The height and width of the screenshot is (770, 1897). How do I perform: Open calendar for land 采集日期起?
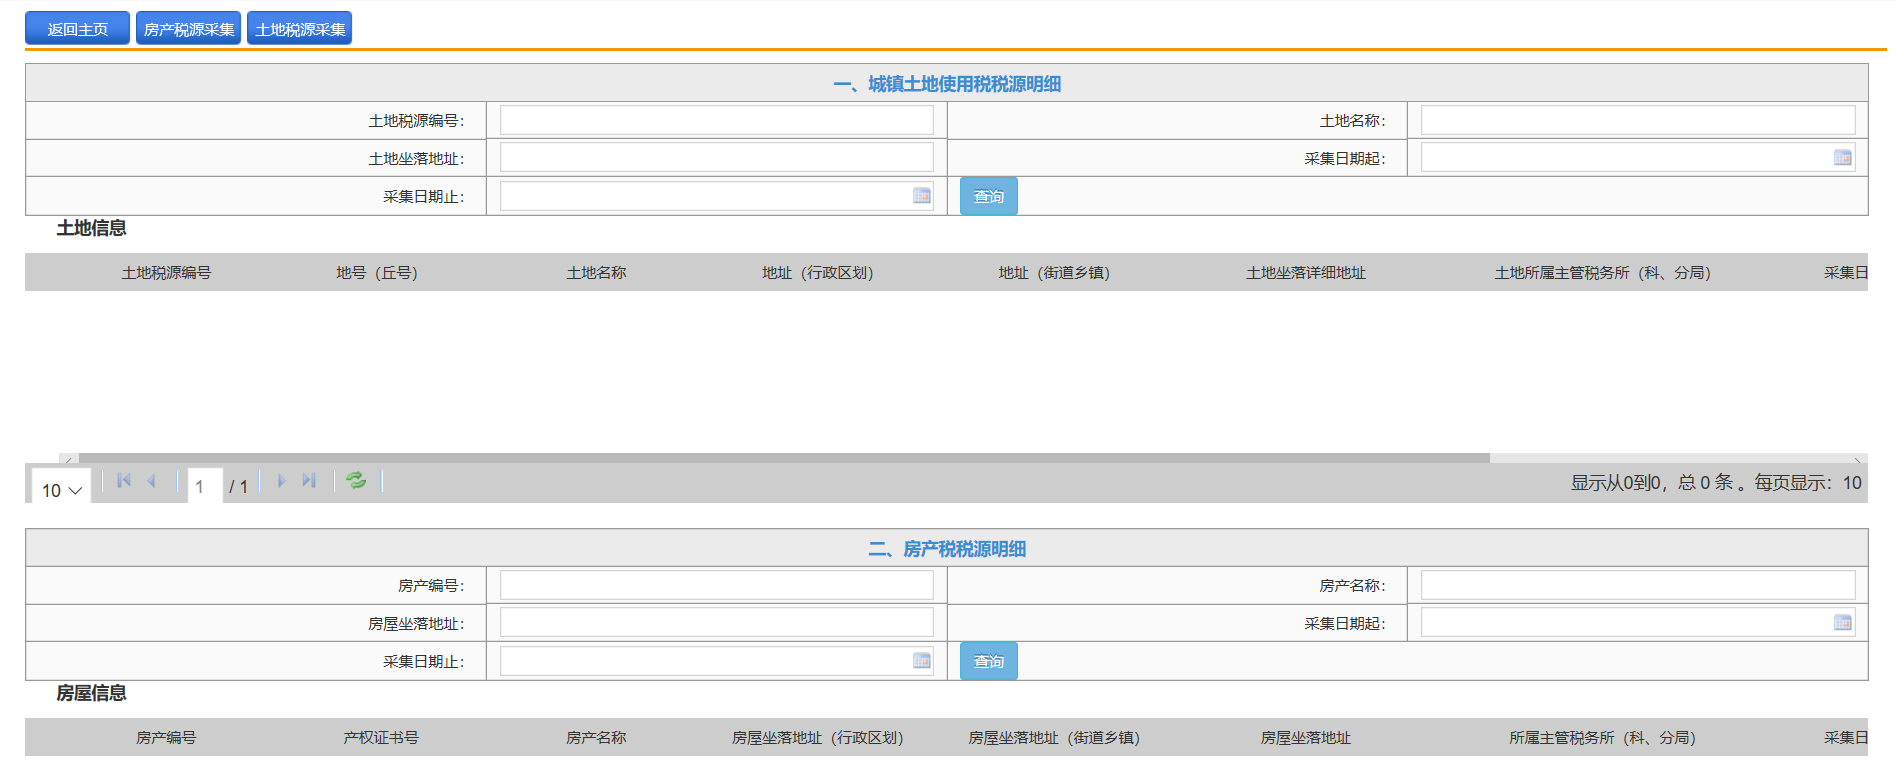coord(1842,157)
